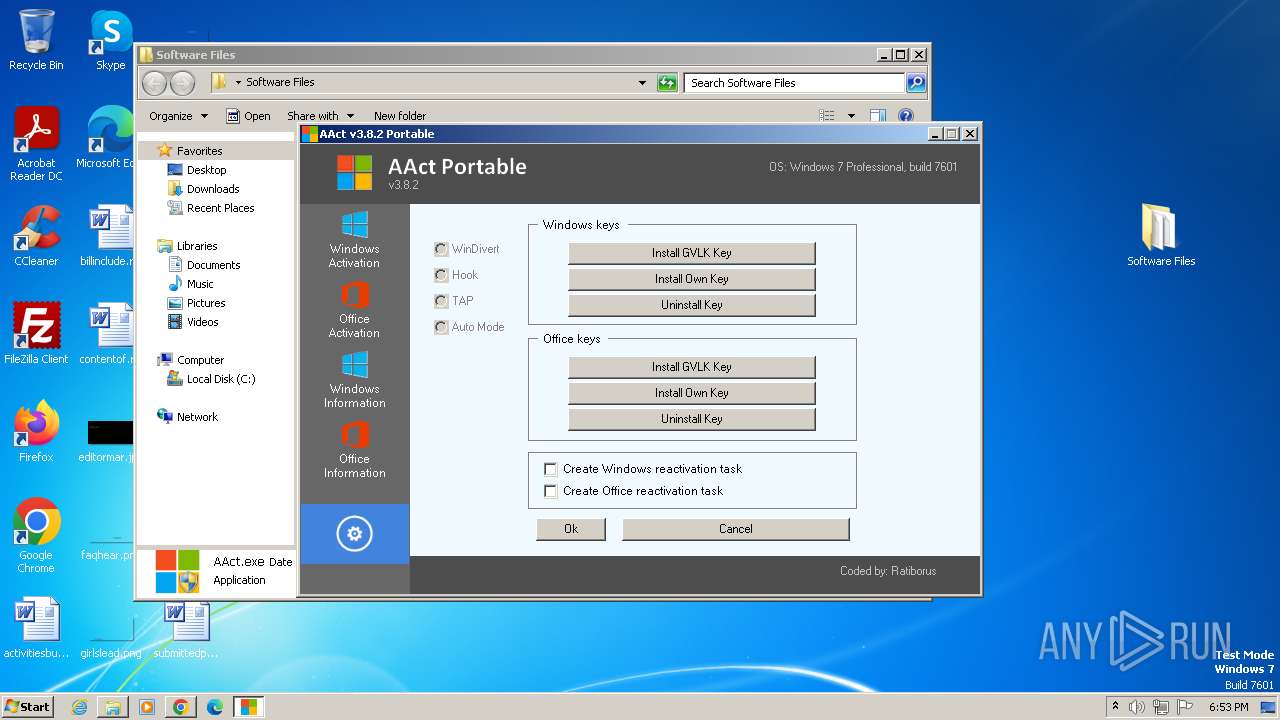Click the search magnifier icon in Explorer
Viewport: 1280px width, 720px height.
pyautogui.click(x=916, y=83)
